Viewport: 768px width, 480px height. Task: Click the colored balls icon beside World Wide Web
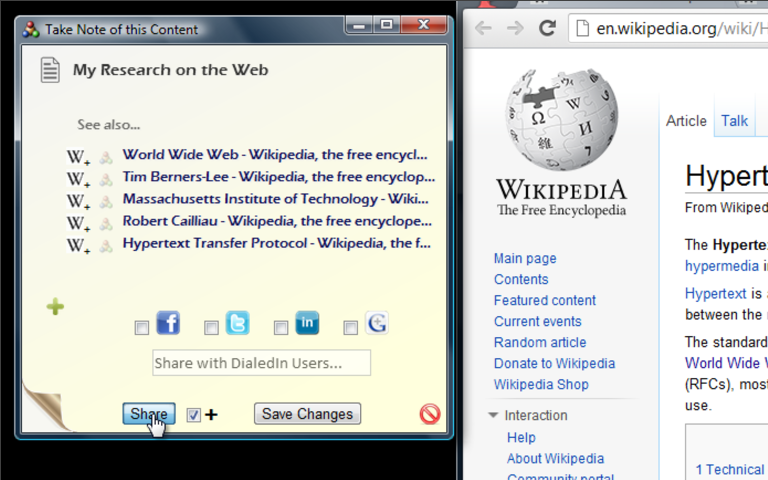pyautogui.click(x=106, y=157)
